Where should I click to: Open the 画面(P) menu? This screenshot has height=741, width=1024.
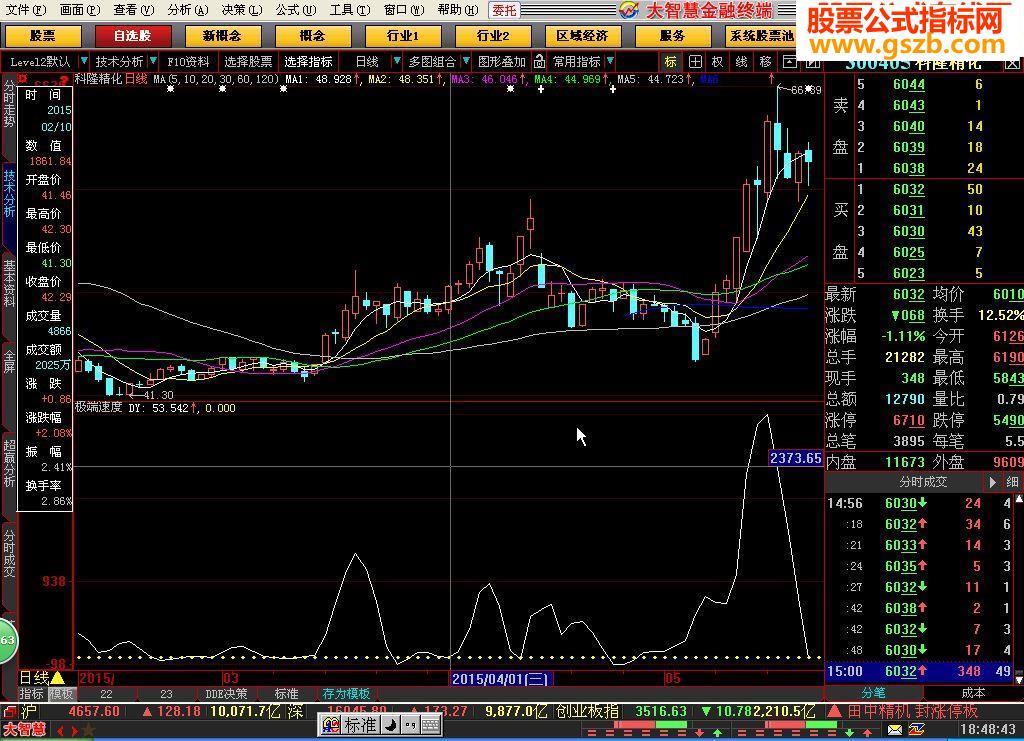click(x=79, y=10)
